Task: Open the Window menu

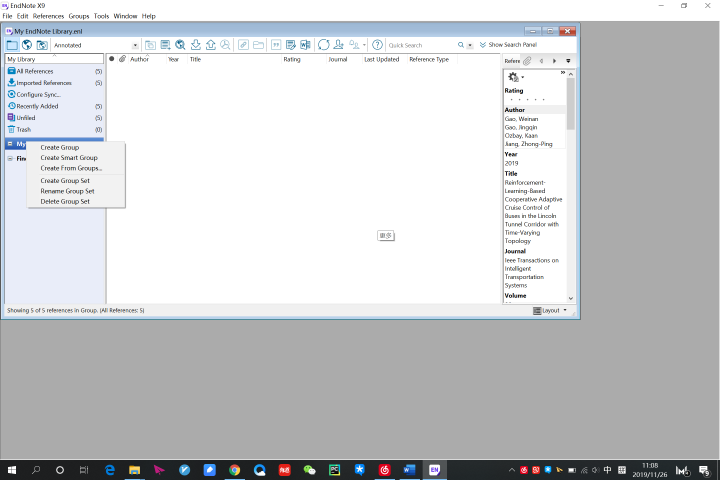Action: click(x=125, y=16)
